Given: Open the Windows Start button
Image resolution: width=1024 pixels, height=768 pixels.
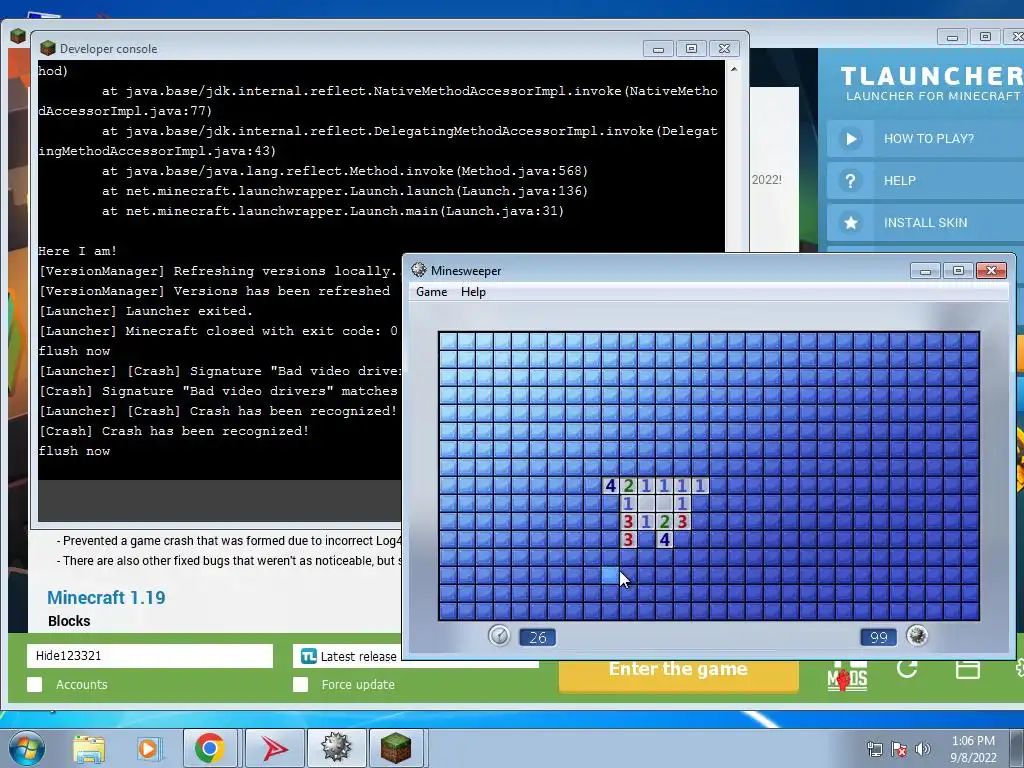Looking at the screenshot, I should point(26,748).
